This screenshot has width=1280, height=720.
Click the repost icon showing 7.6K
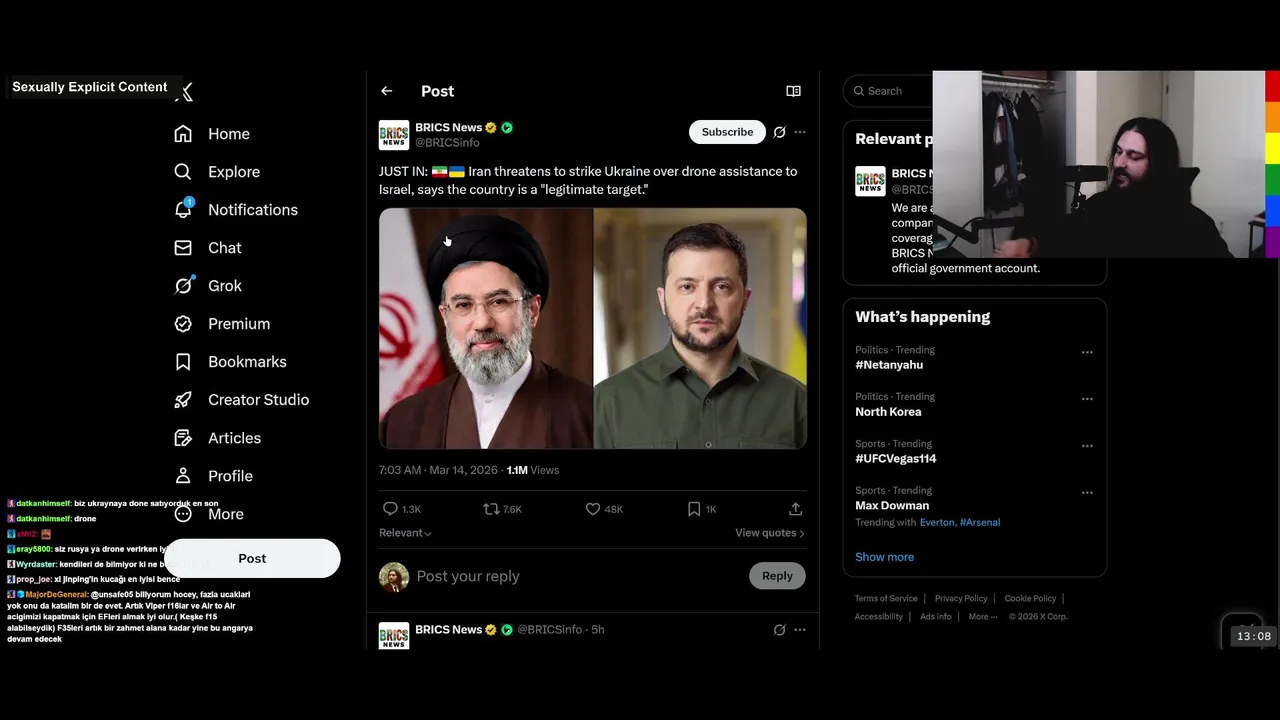491,509
